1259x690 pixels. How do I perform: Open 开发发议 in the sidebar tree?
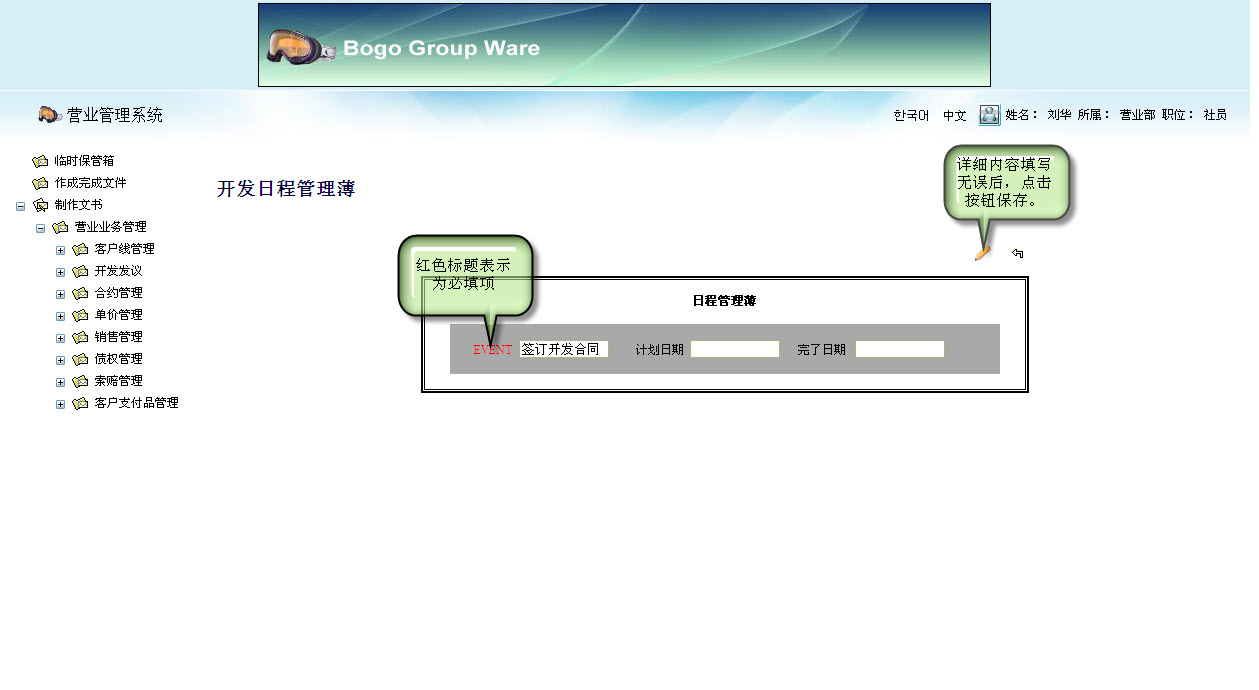[118, 271]
